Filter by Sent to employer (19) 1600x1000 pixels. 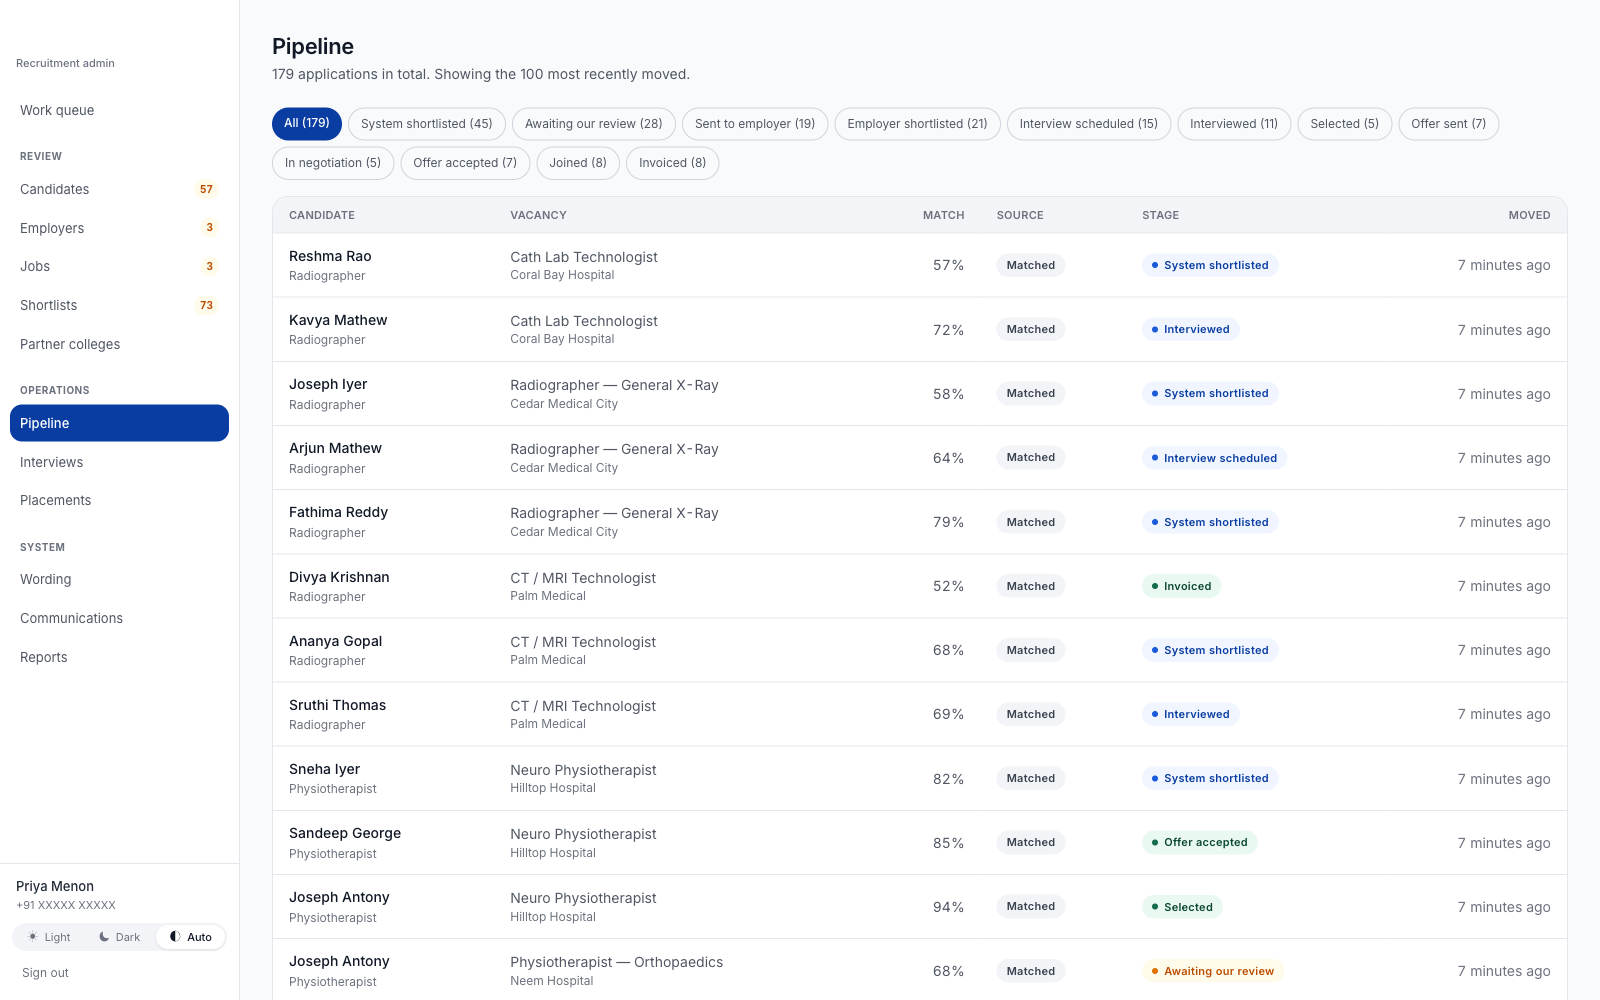[755, 124]
